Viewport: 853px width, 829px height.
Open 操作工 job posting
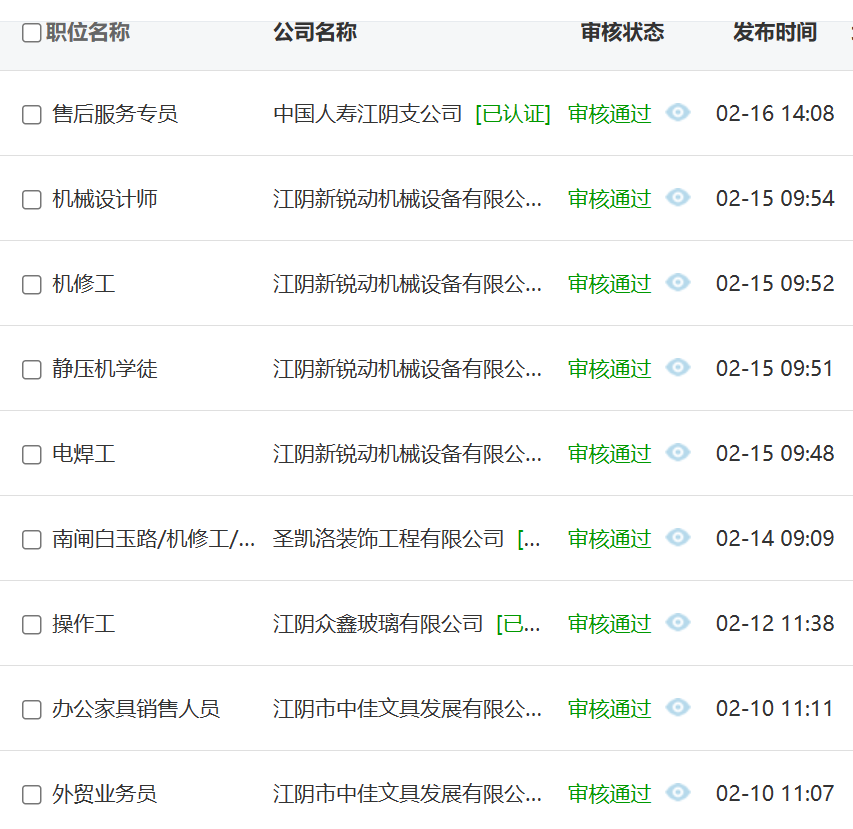[84, 624]
